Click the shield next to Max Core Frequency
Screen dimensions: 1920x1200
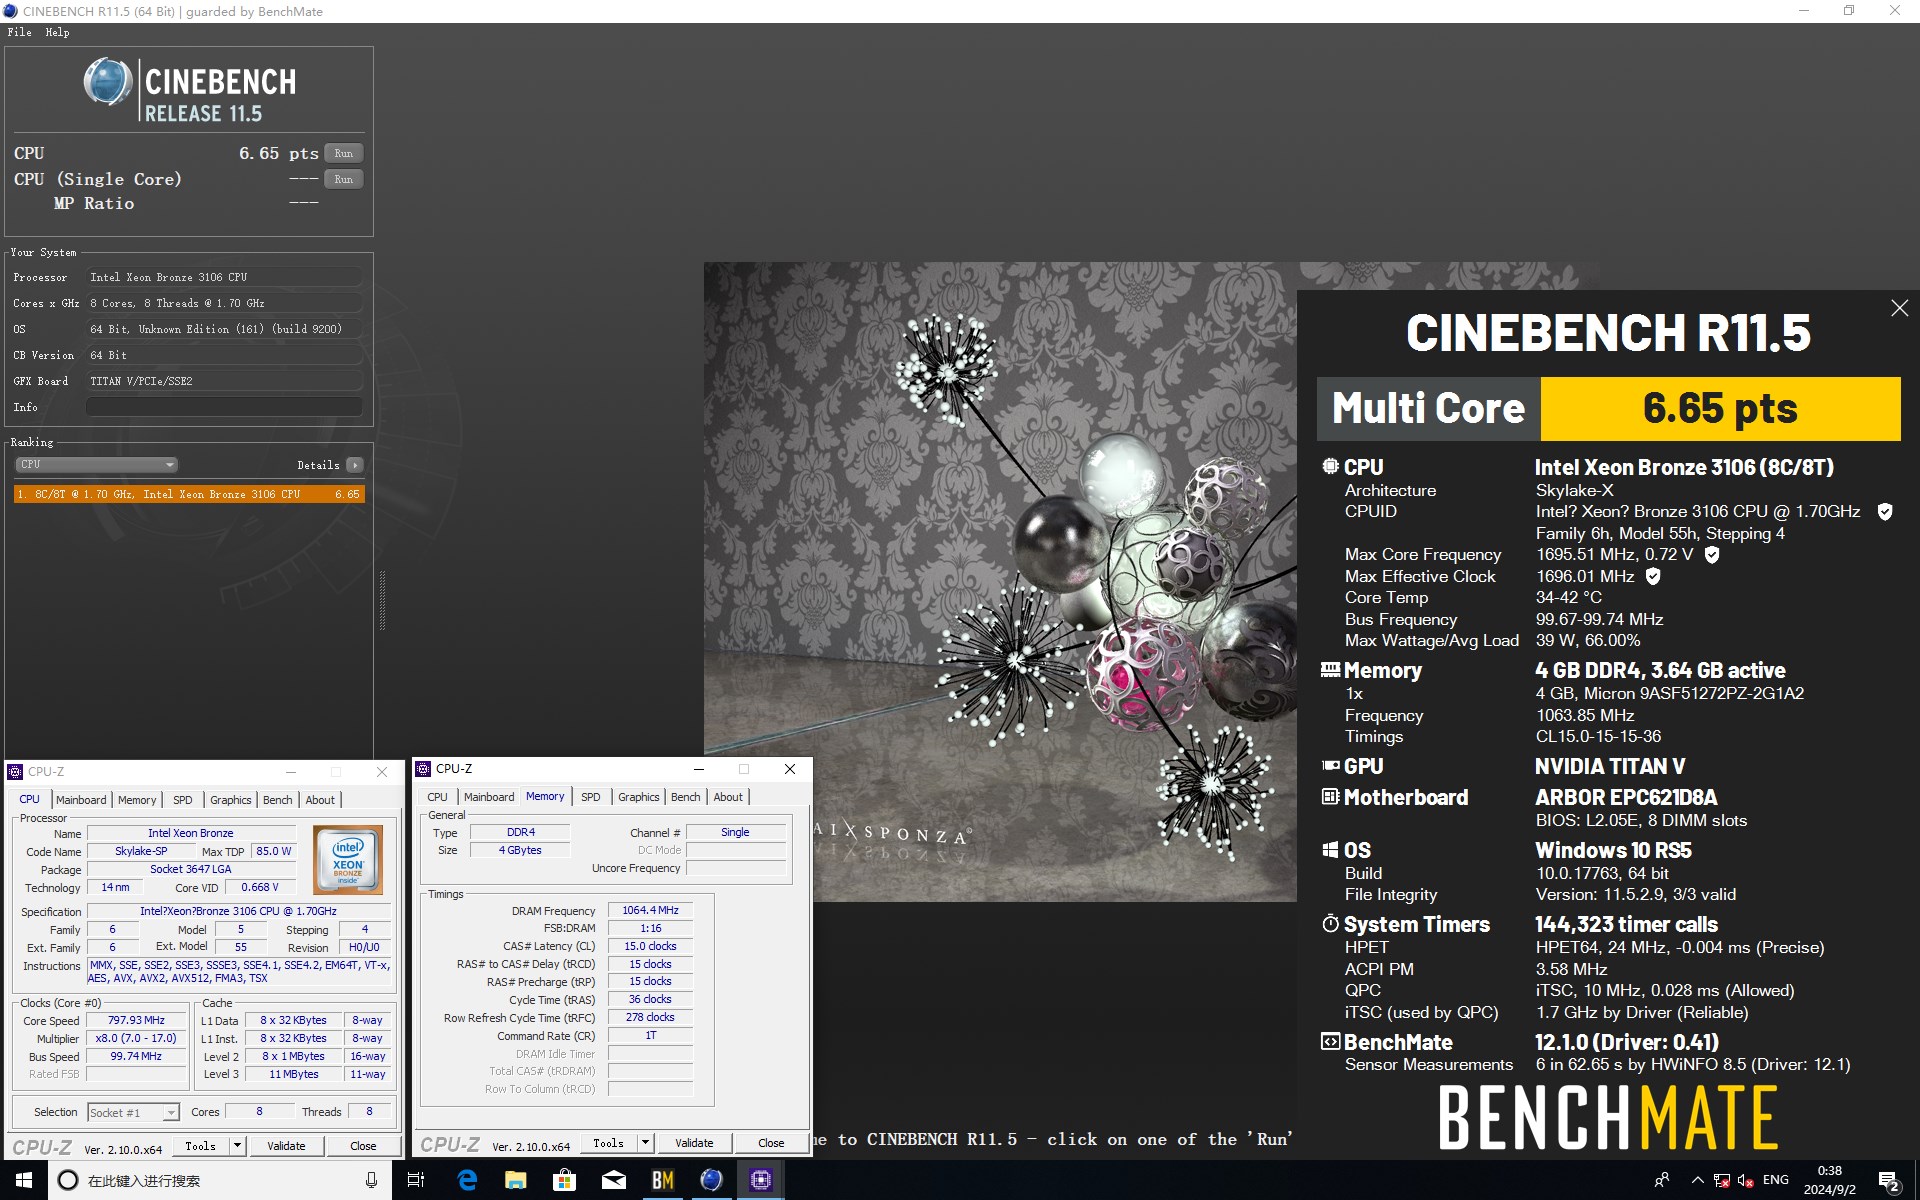click(x=1712, y=555)
